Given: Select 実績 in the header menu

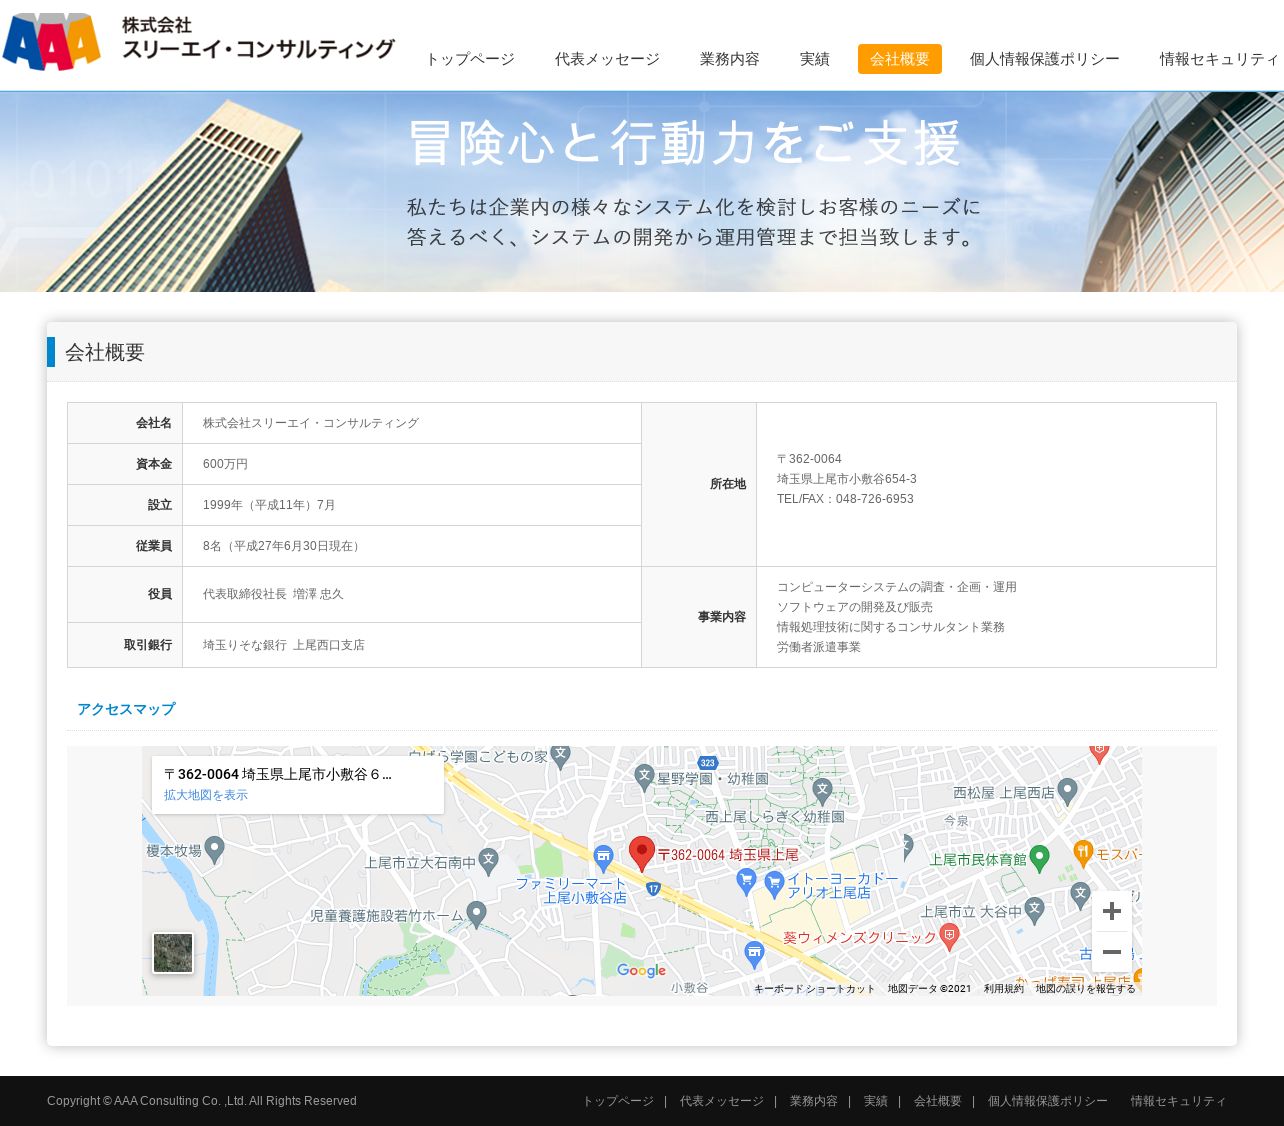Looking at the screenshot, I should (814, 59).
